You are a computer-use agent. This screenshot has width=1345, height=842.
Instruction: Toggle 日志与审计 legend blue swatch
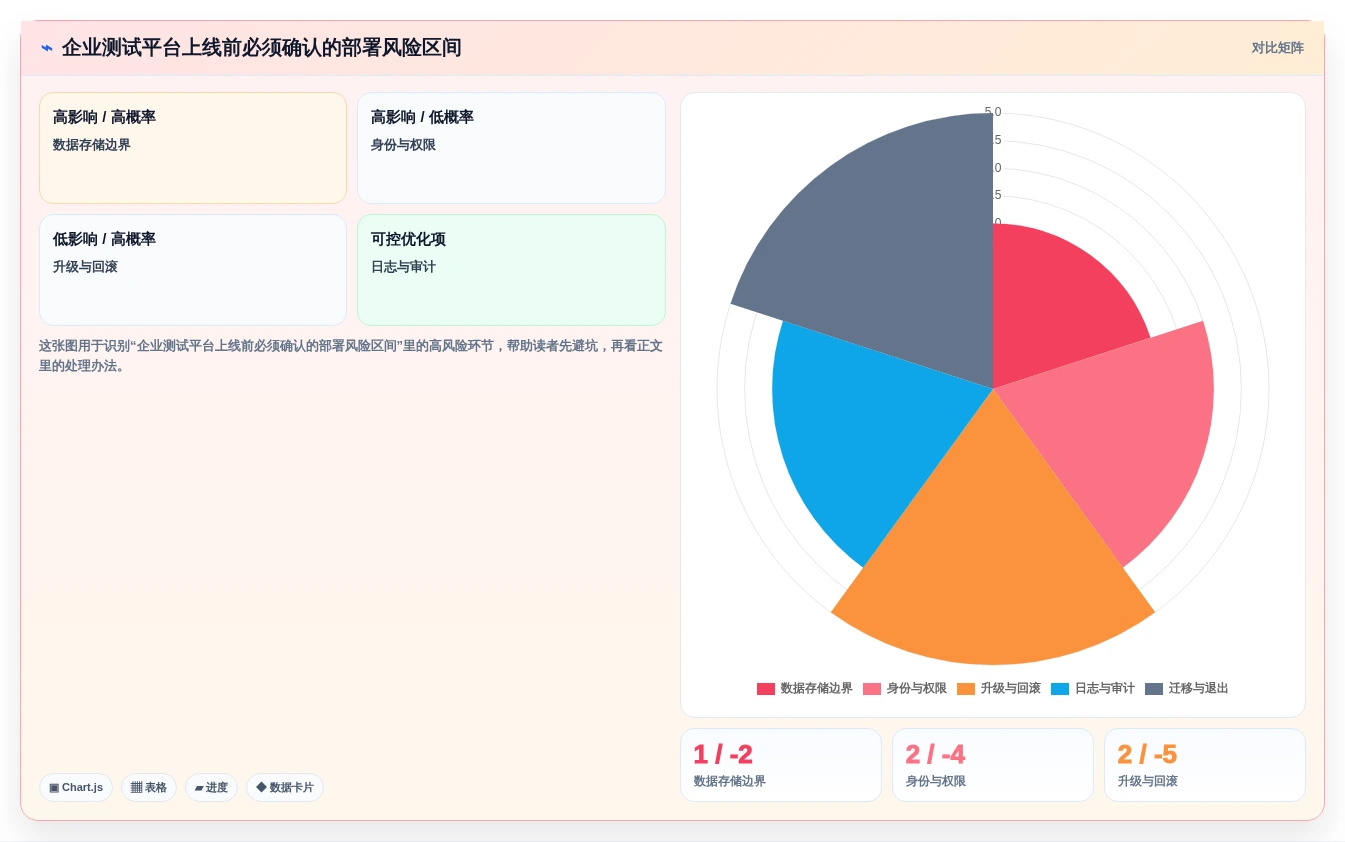tap(1060, 689)
